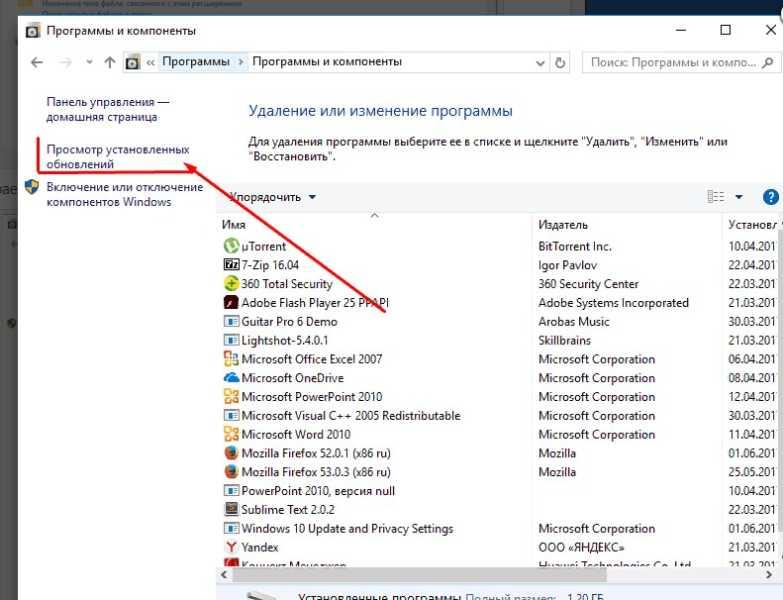Click the shield icon beside Windows components

point(32,187)
